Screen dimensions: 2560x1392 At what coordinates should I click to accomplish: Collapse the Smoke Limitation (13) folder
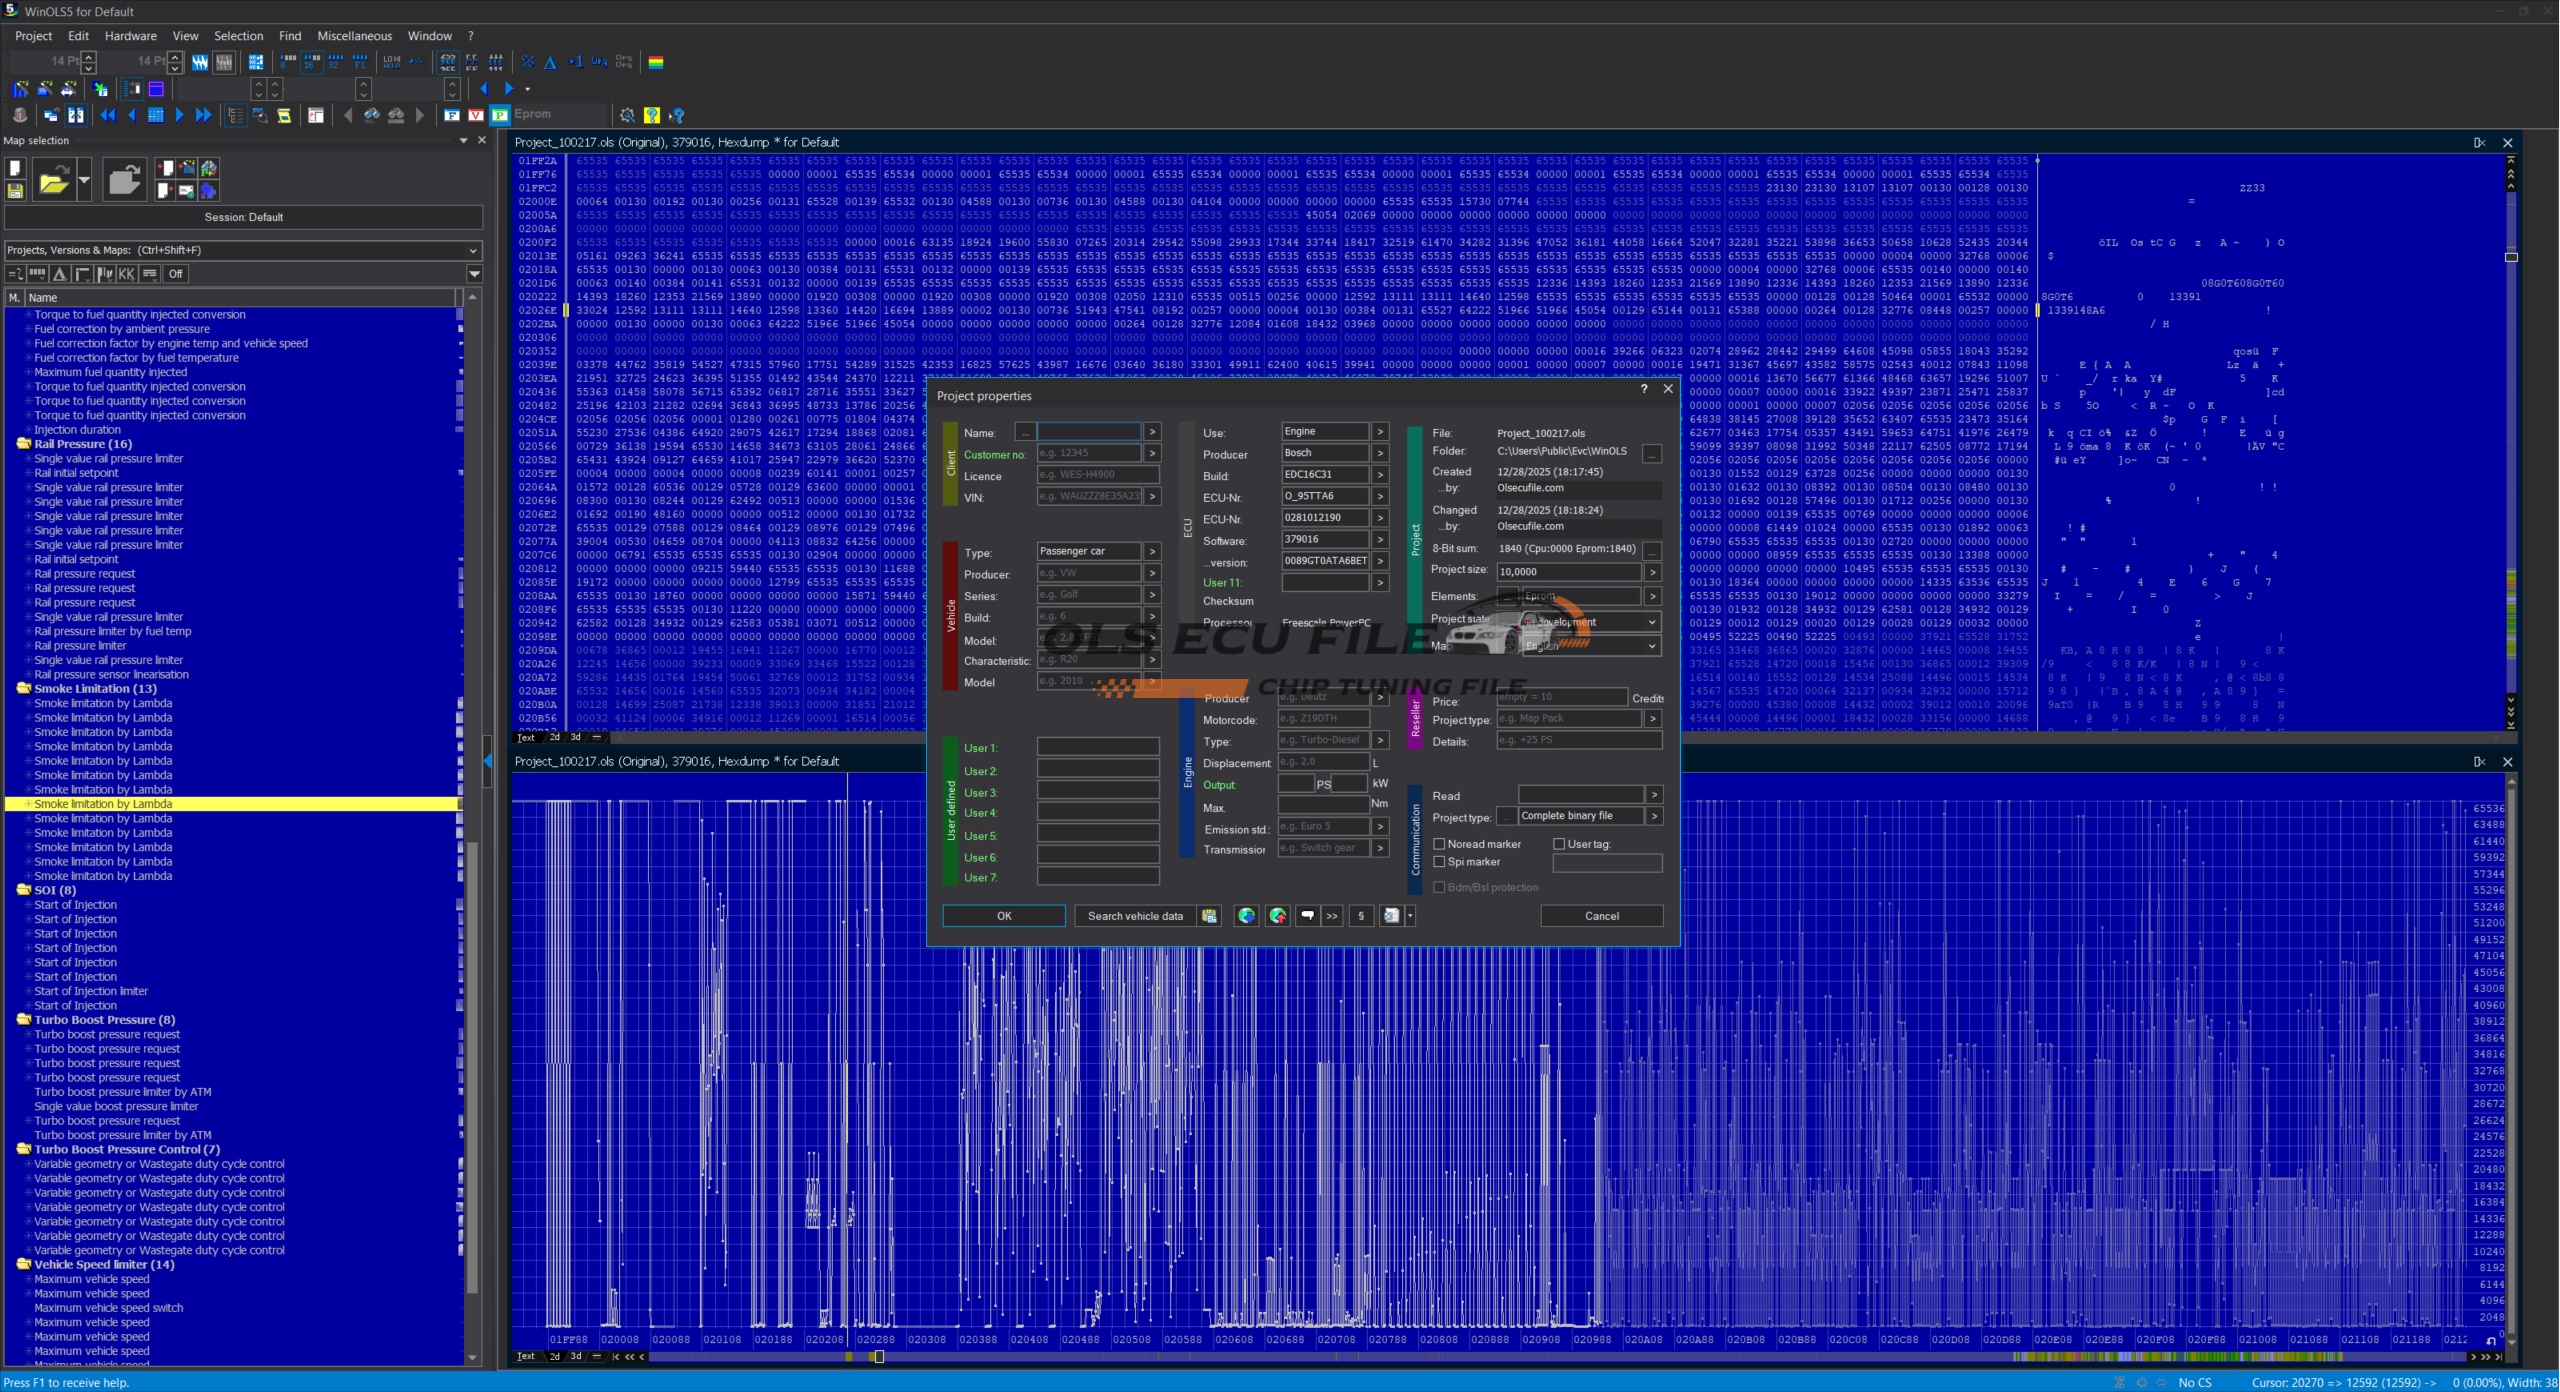pyautogui.click(x=23, y=689)
